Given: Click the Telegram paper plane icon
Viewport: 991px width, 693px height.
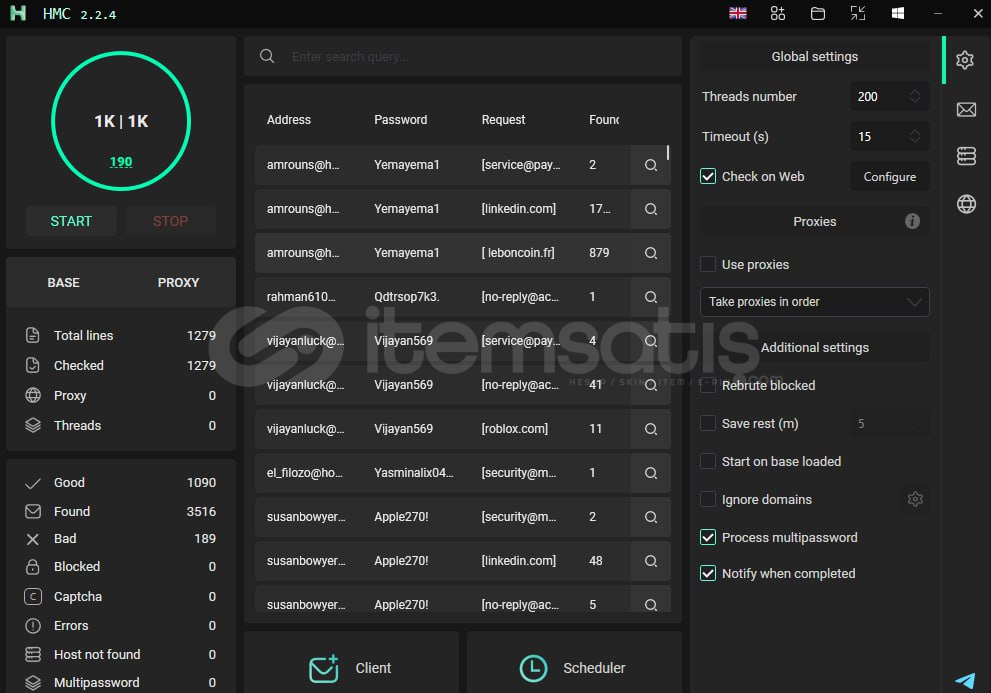Looking at the screenshot, I should click(965, 680).
